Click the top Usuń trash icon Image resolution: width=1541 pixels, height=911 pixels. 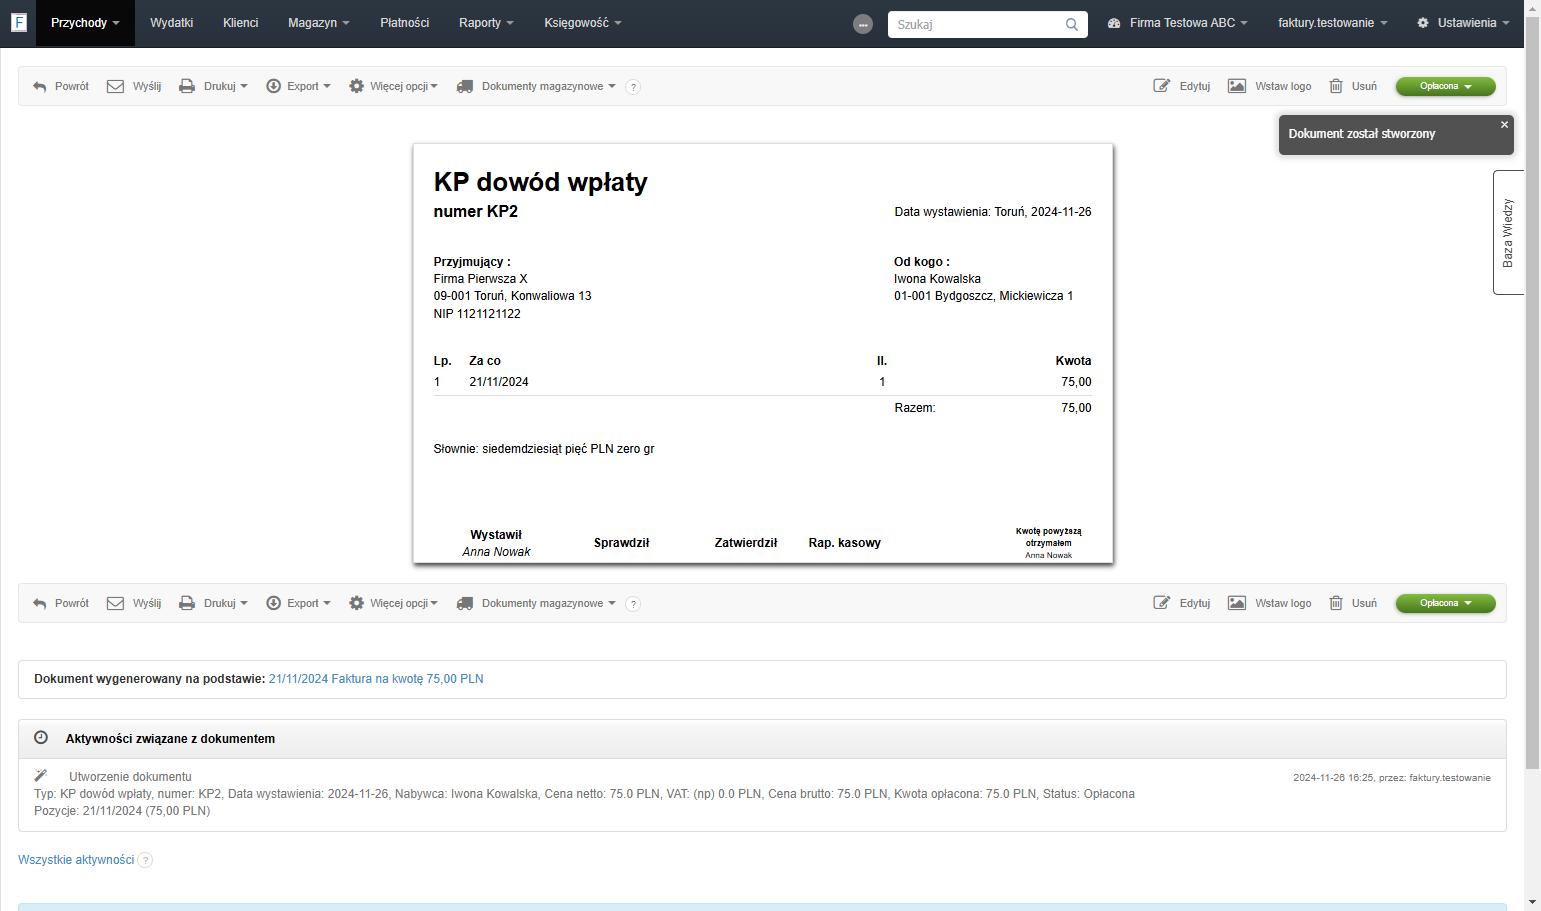click(1336, 86)
